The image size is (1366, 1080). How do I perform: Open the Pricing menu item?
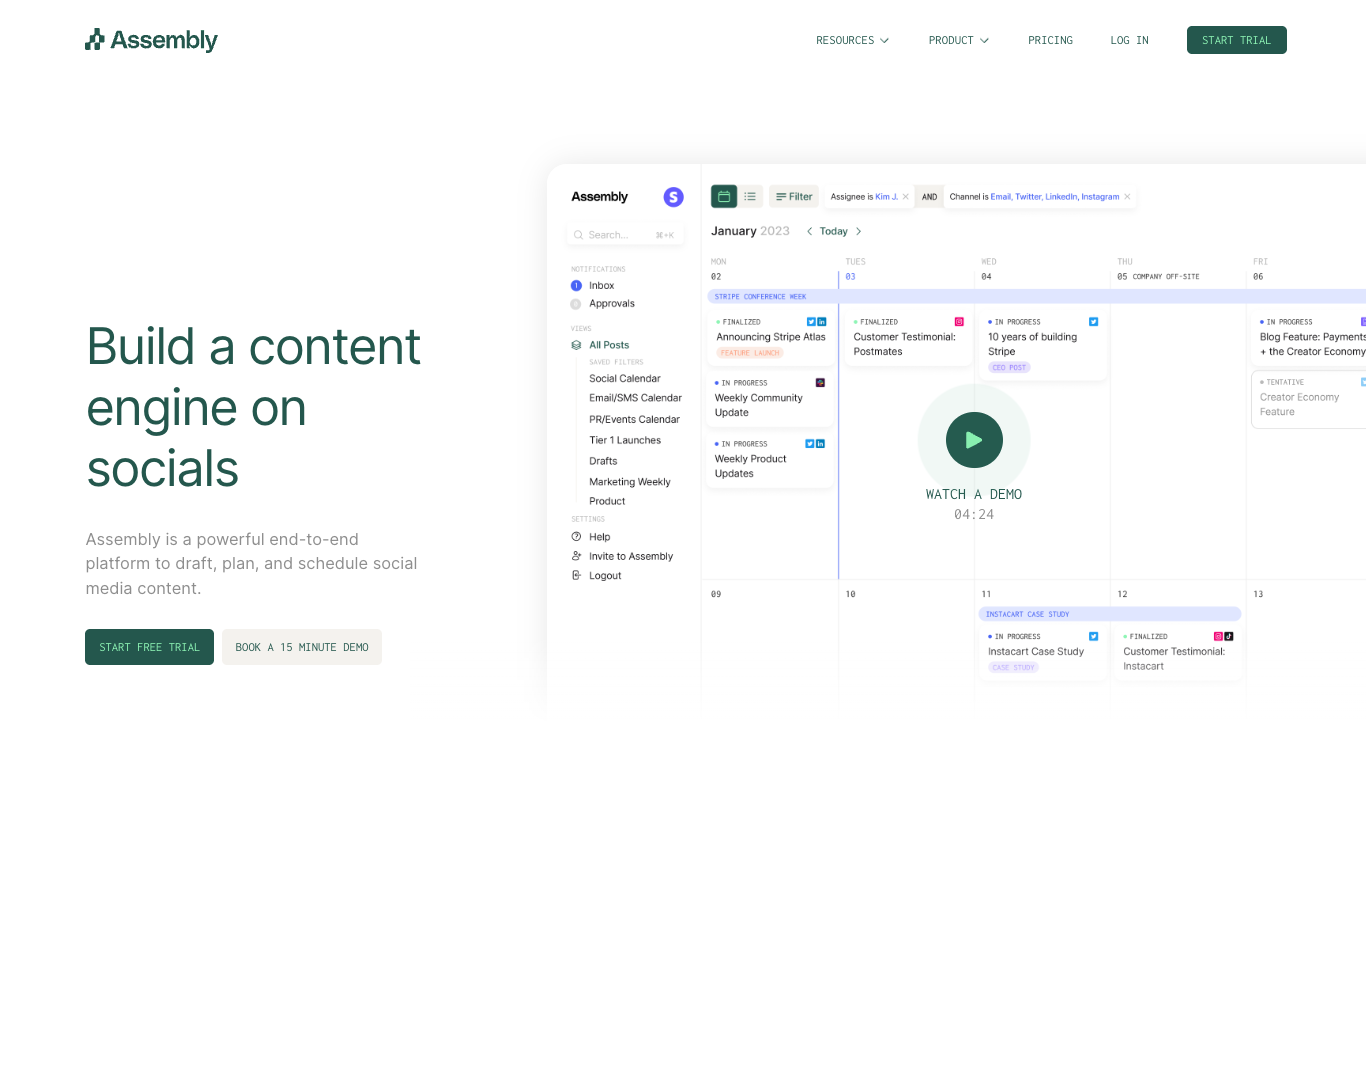1050,40
